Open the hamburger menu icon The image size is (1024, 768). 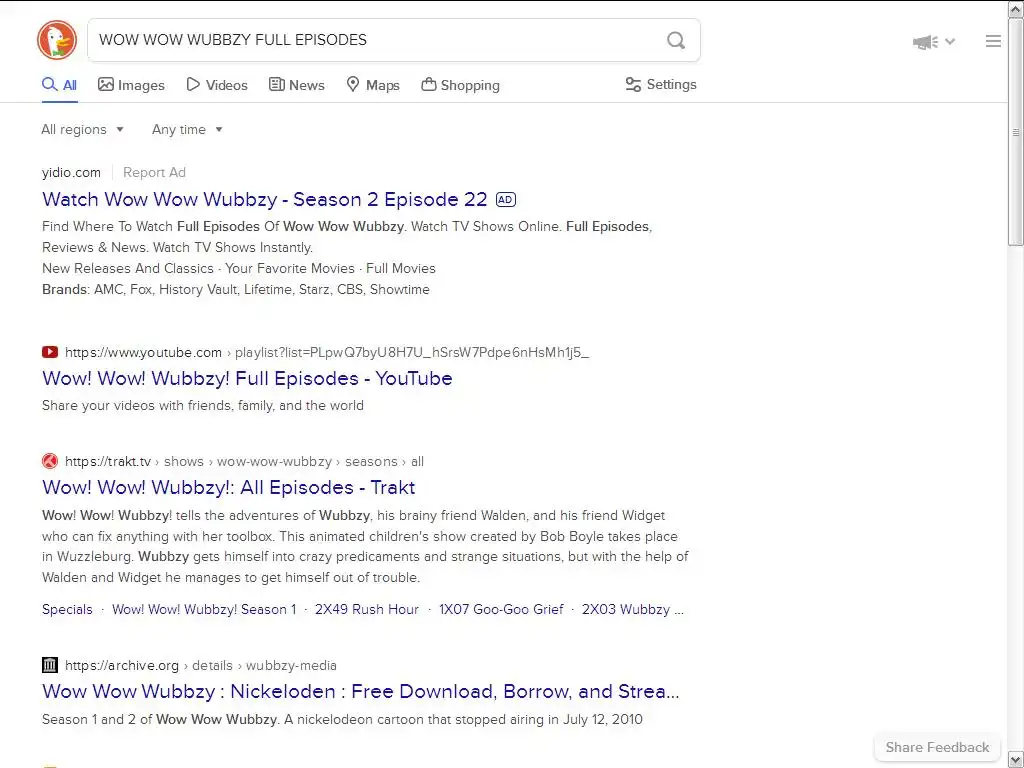993,41
